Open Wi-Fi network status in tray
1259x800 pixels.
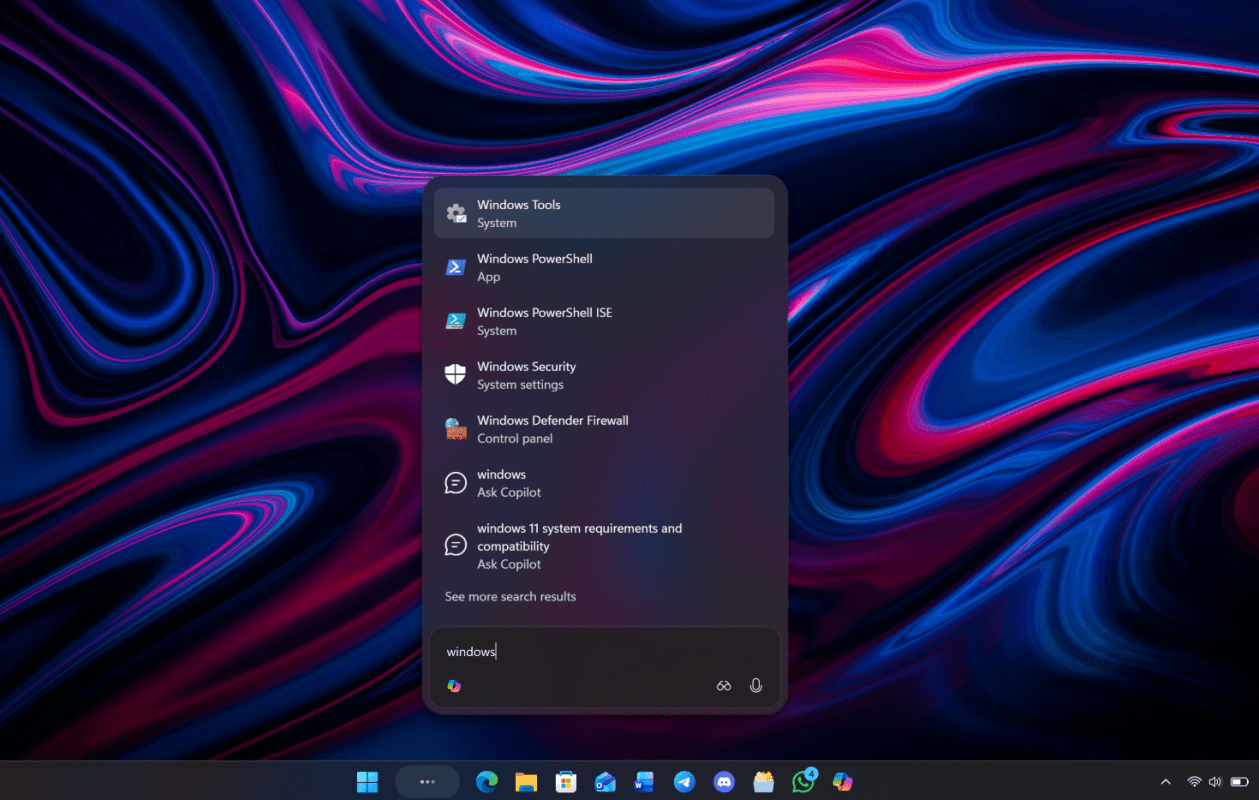(1194, 781)
